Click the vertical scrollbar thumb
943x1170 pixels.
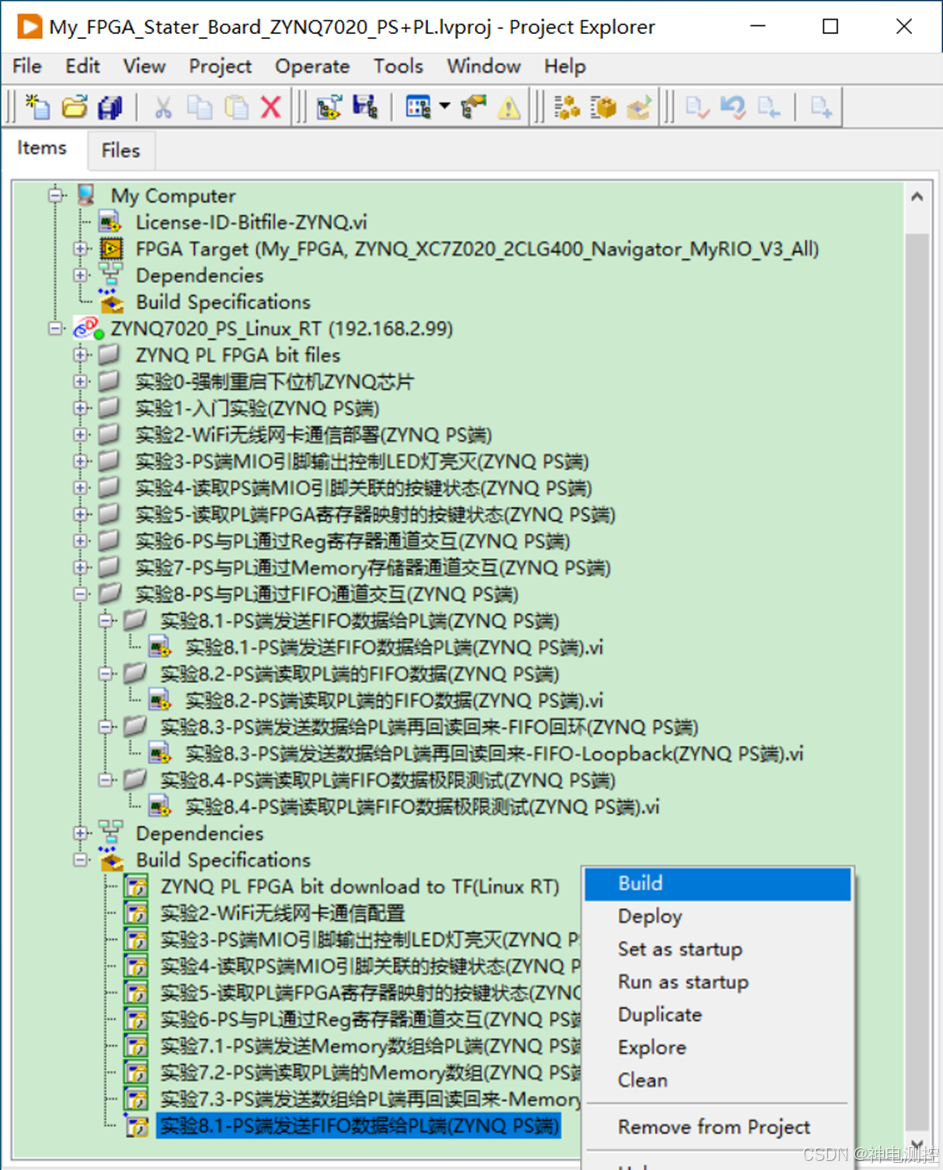[917, 683]
